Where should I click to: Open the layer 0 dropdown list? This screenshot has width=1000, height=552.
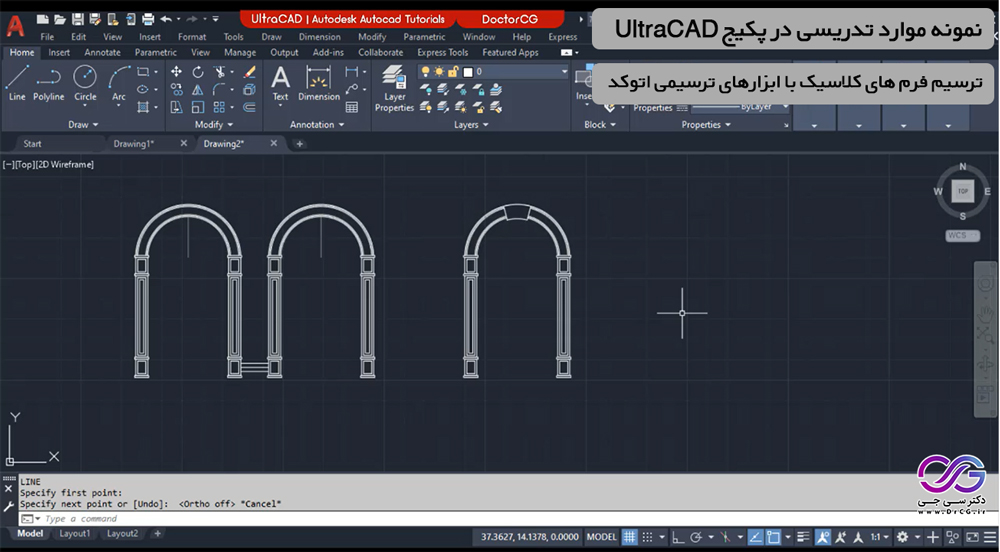tap(564, 71)
